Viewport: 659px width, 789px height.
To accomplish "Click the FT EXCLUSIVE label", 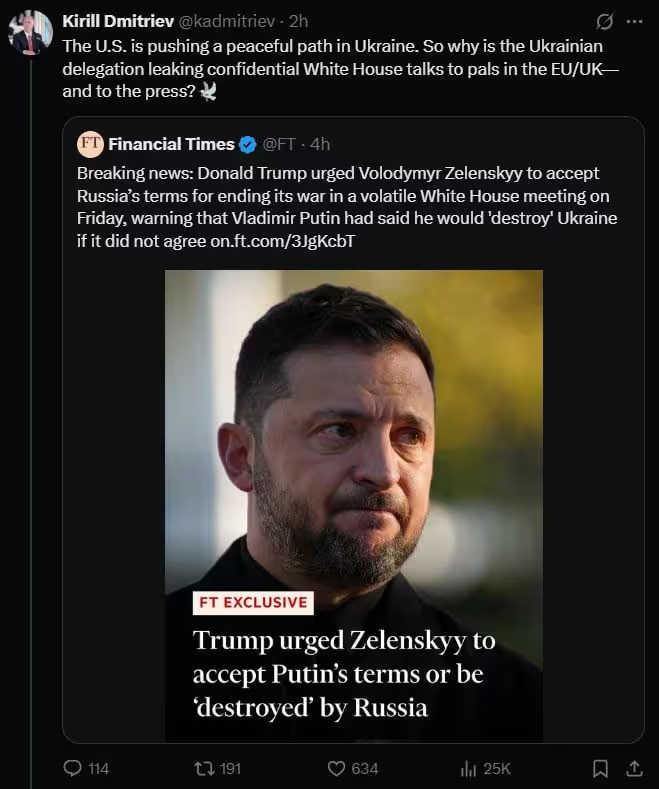I will [x=252, y=602].
